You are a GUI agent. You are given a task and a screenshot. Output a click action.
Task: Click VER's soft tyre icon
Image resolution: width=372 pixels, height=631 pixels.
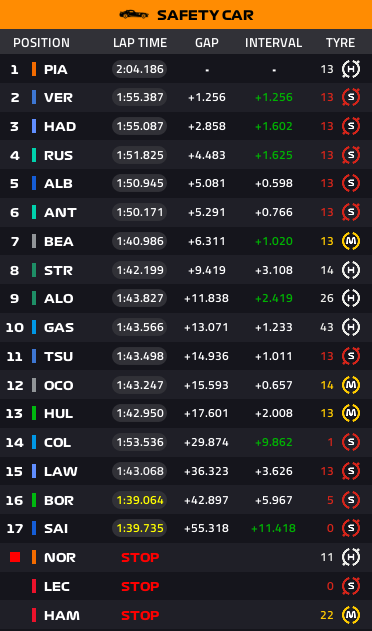pos(351,97)
